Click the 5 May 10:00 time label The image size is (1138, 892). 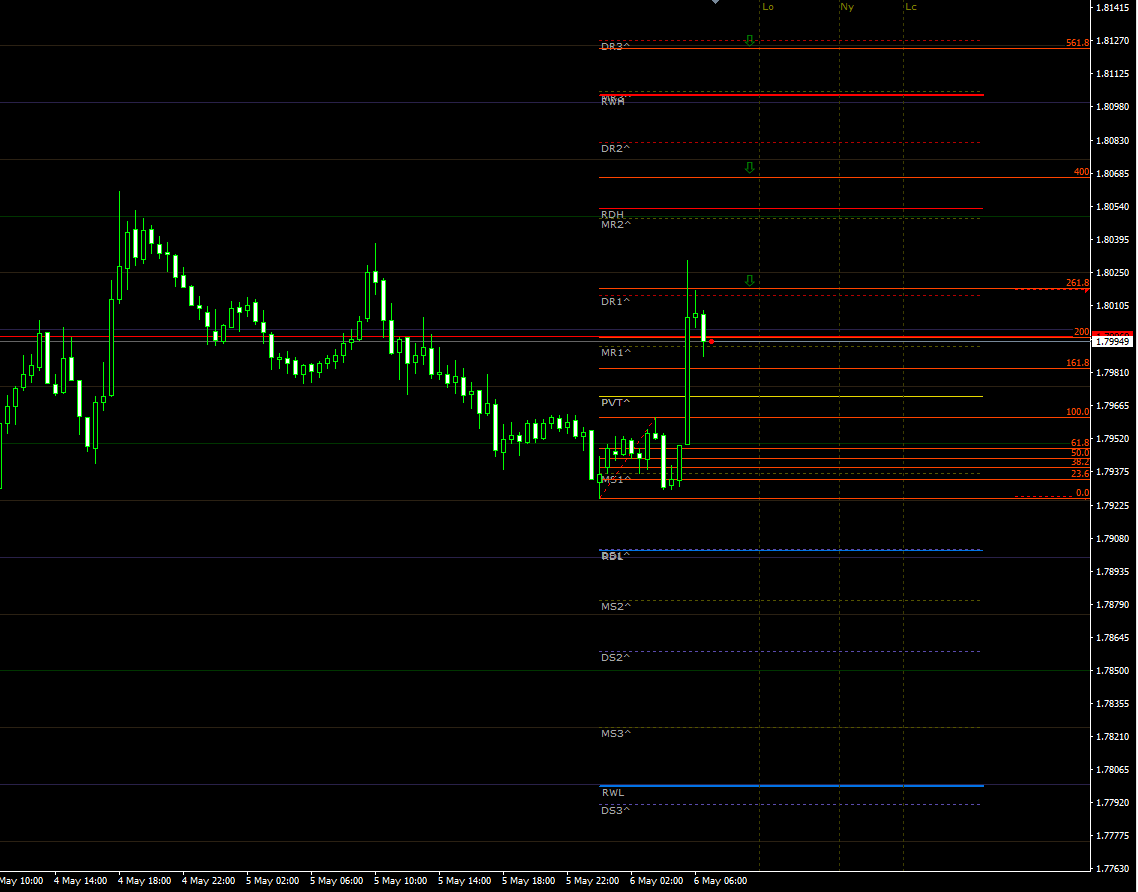(x=401, y=881)
